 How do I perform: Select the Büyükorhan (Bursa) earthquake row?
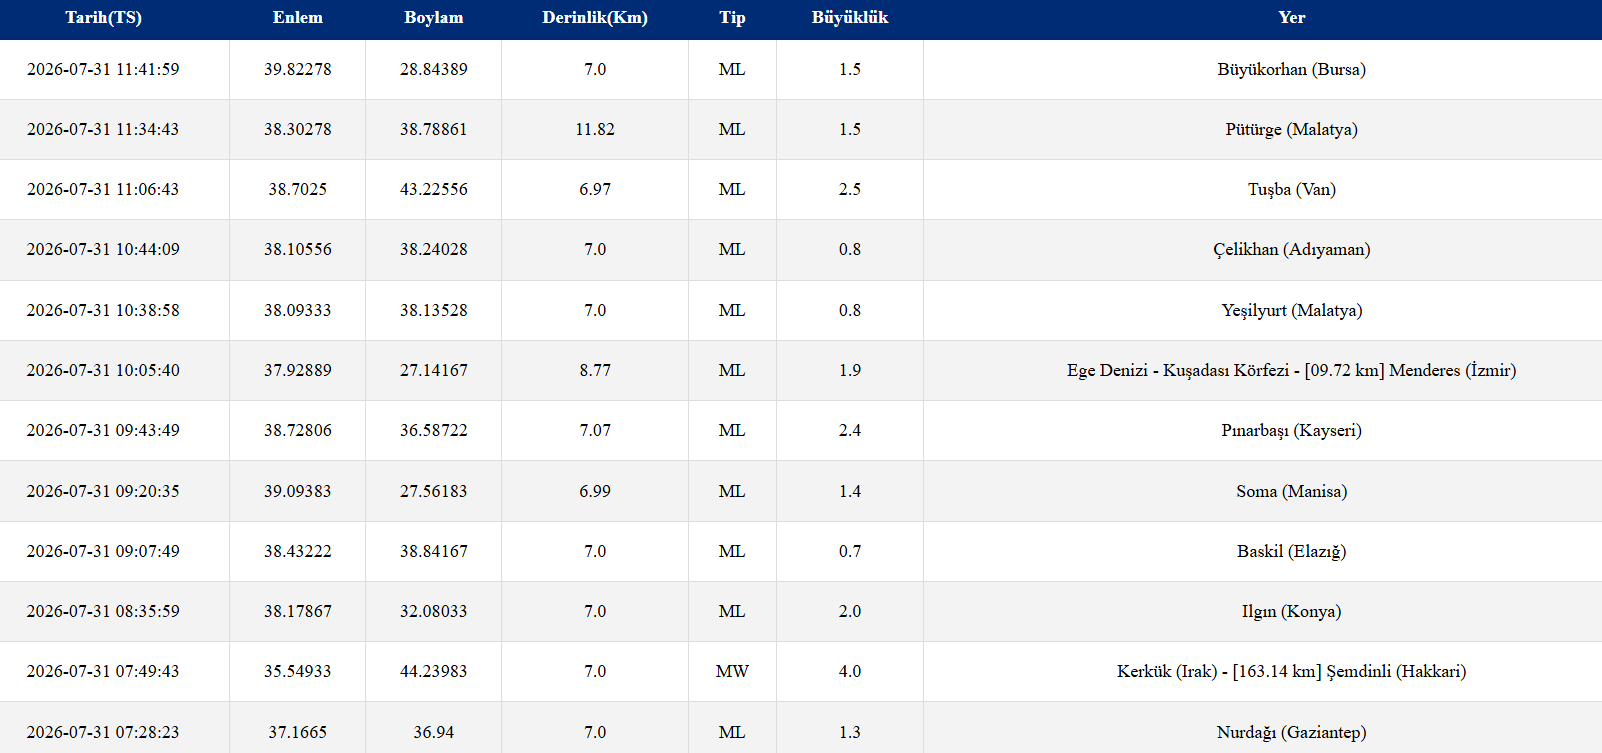(x=801, y=70)
